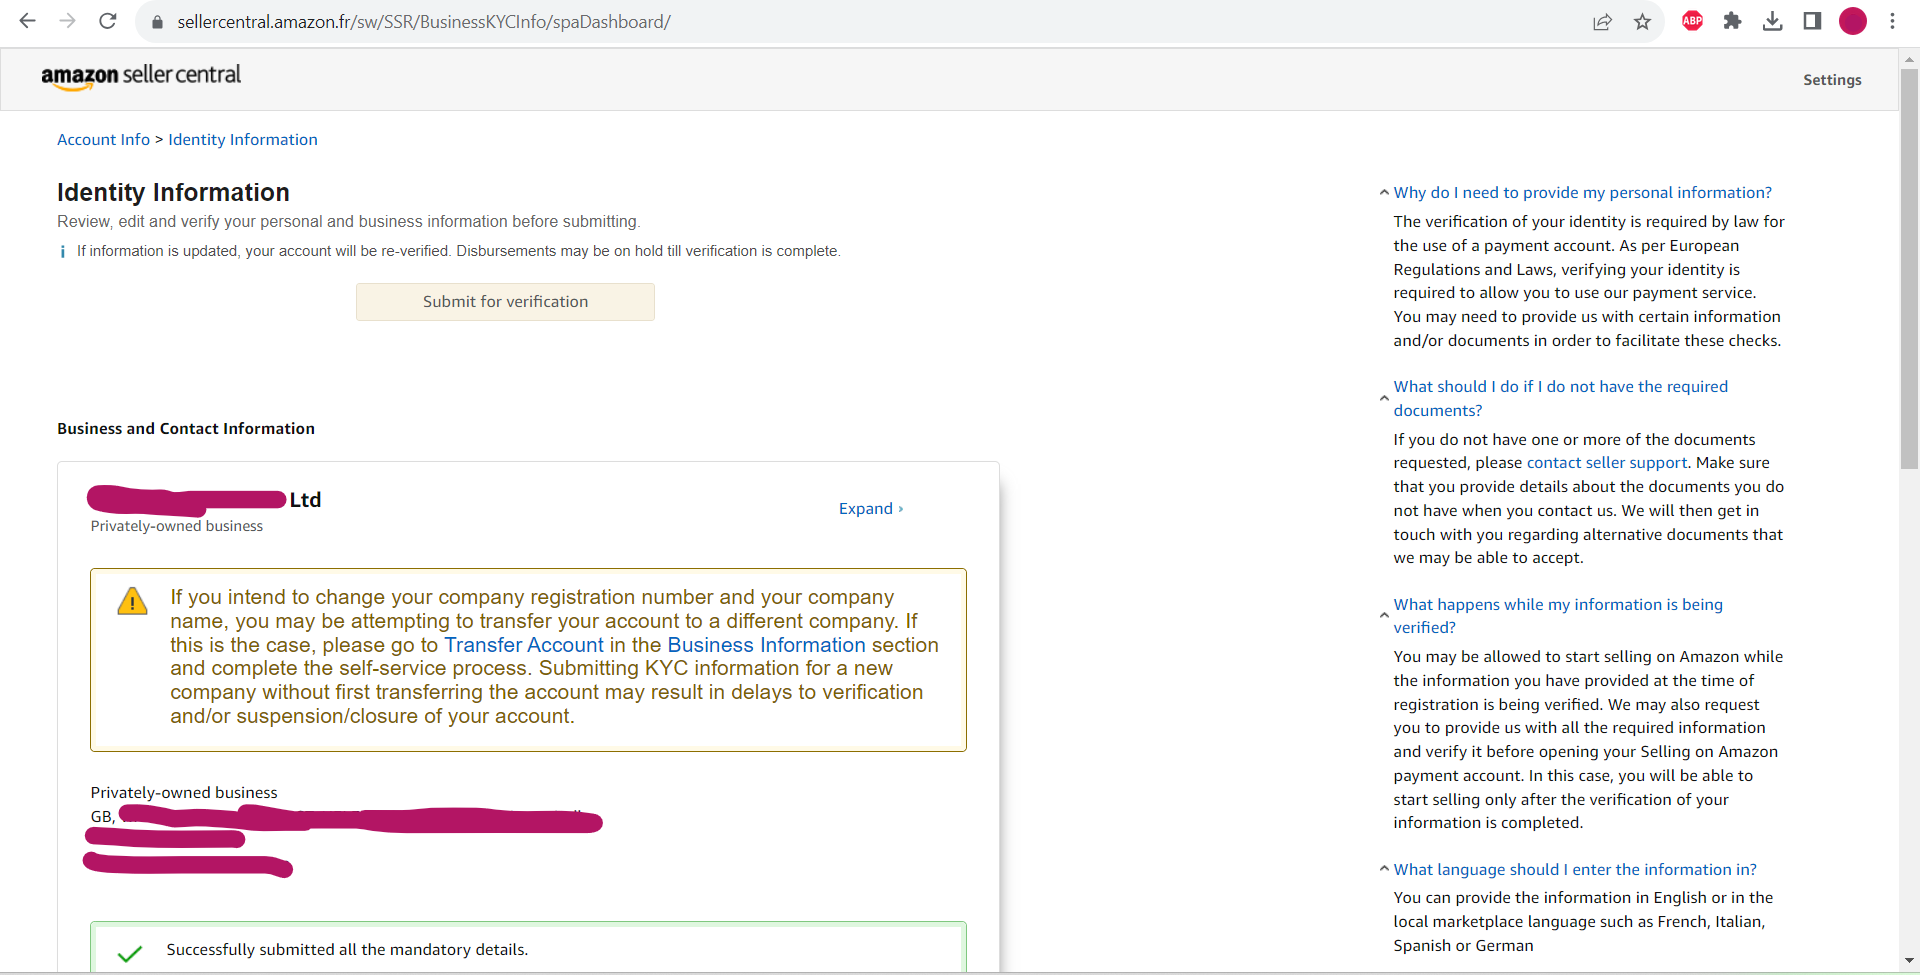Click the scrollbar down arrow
Viewport: 1920px width, 975px height.
[1909, 961]
